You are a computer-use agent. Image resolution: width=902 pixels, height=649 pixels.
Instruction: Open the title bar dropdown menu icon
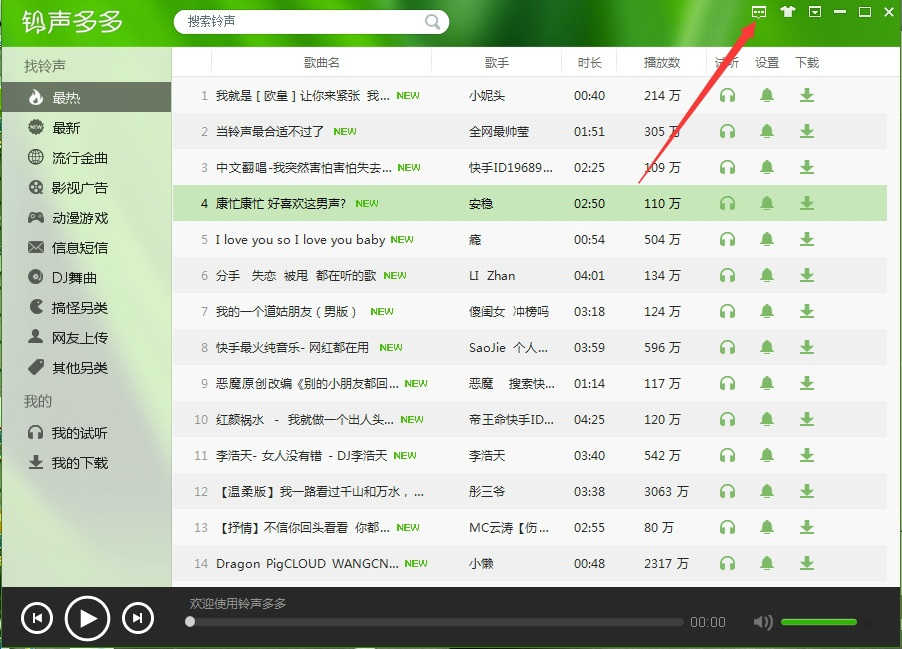tap(815, 12)
